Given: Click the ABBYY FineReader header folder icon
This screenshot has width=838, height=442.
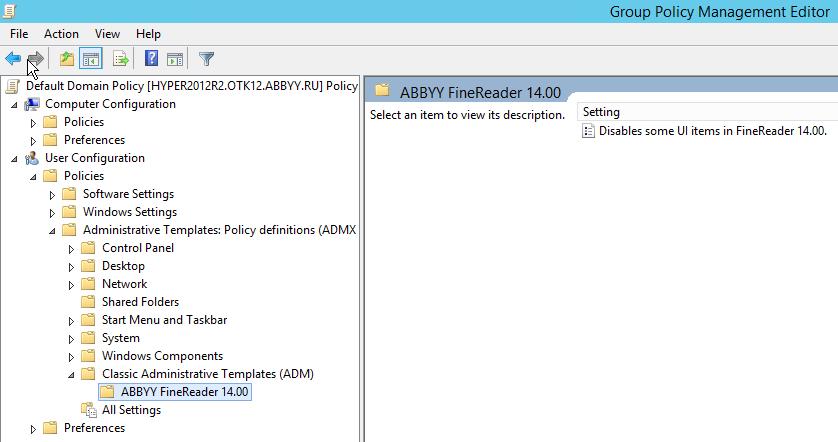Looking at the screenshot, I should 382,90.
